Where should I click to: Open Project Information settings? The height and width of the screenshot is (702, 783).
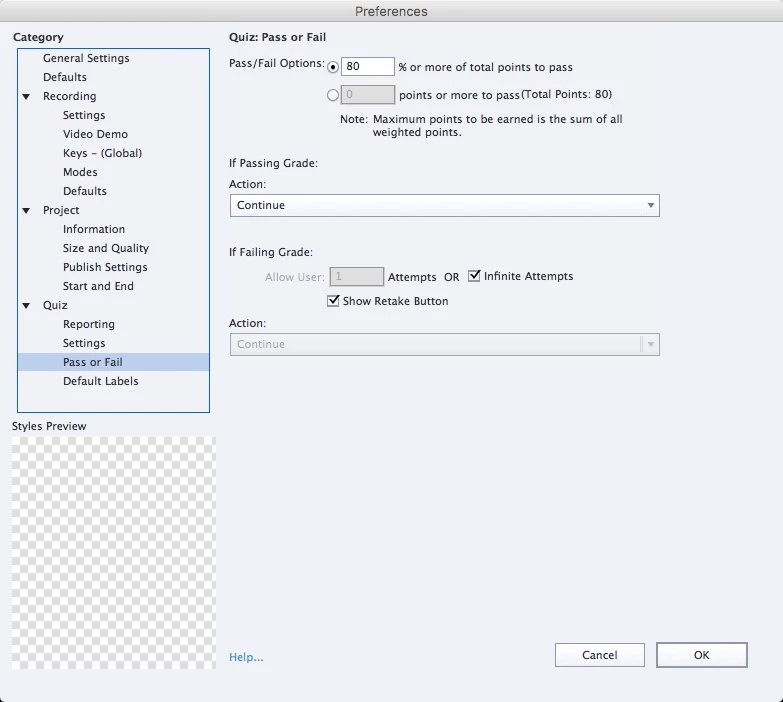tap(94, 229)
